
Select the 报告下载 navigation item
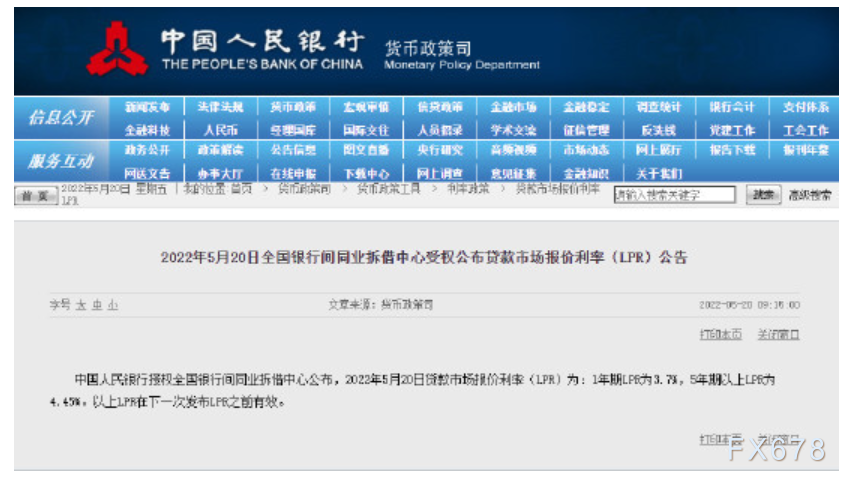point(732,150)
